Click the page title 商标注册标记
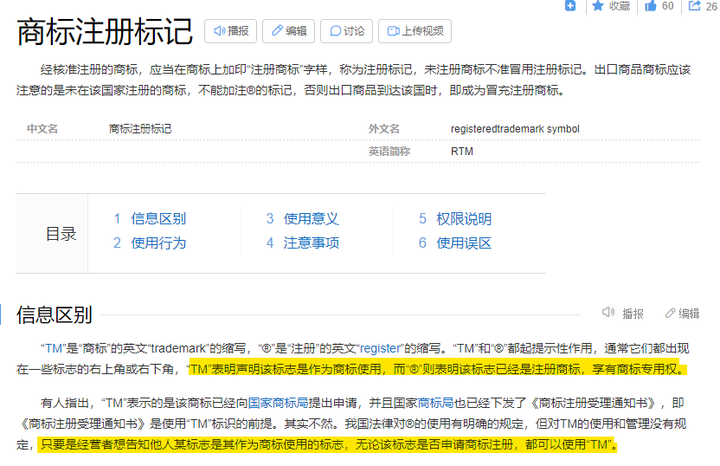The width and height of the screenshot is (720, 466). (x=105, y=32)
